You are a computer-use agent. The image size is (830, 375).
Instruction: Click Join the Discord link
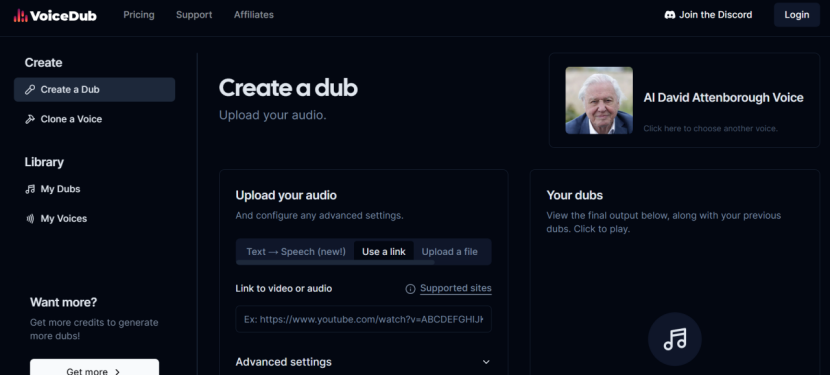point(708,15)
